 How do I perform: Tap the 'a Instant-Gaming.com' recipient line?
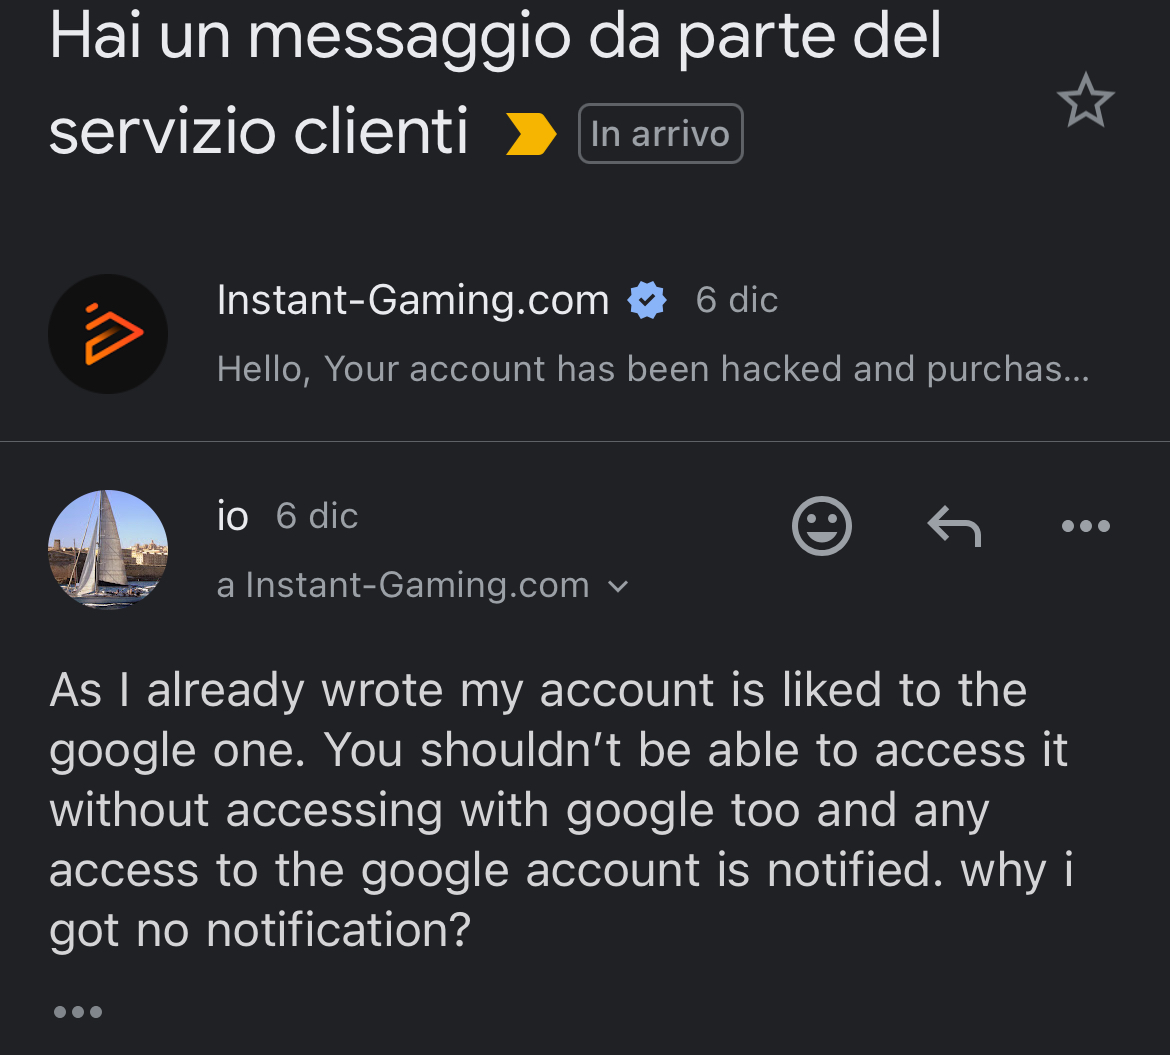pos(403,585)
